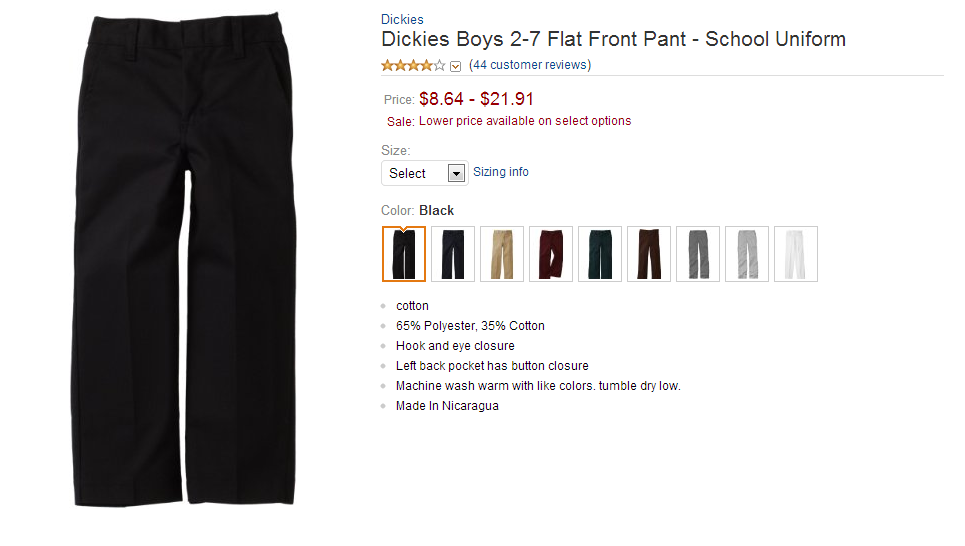Image resolution: width=965 pixels, height=546 pixels.
Task: Open the 44 customer reviews link
Action: tap(530, 65)
